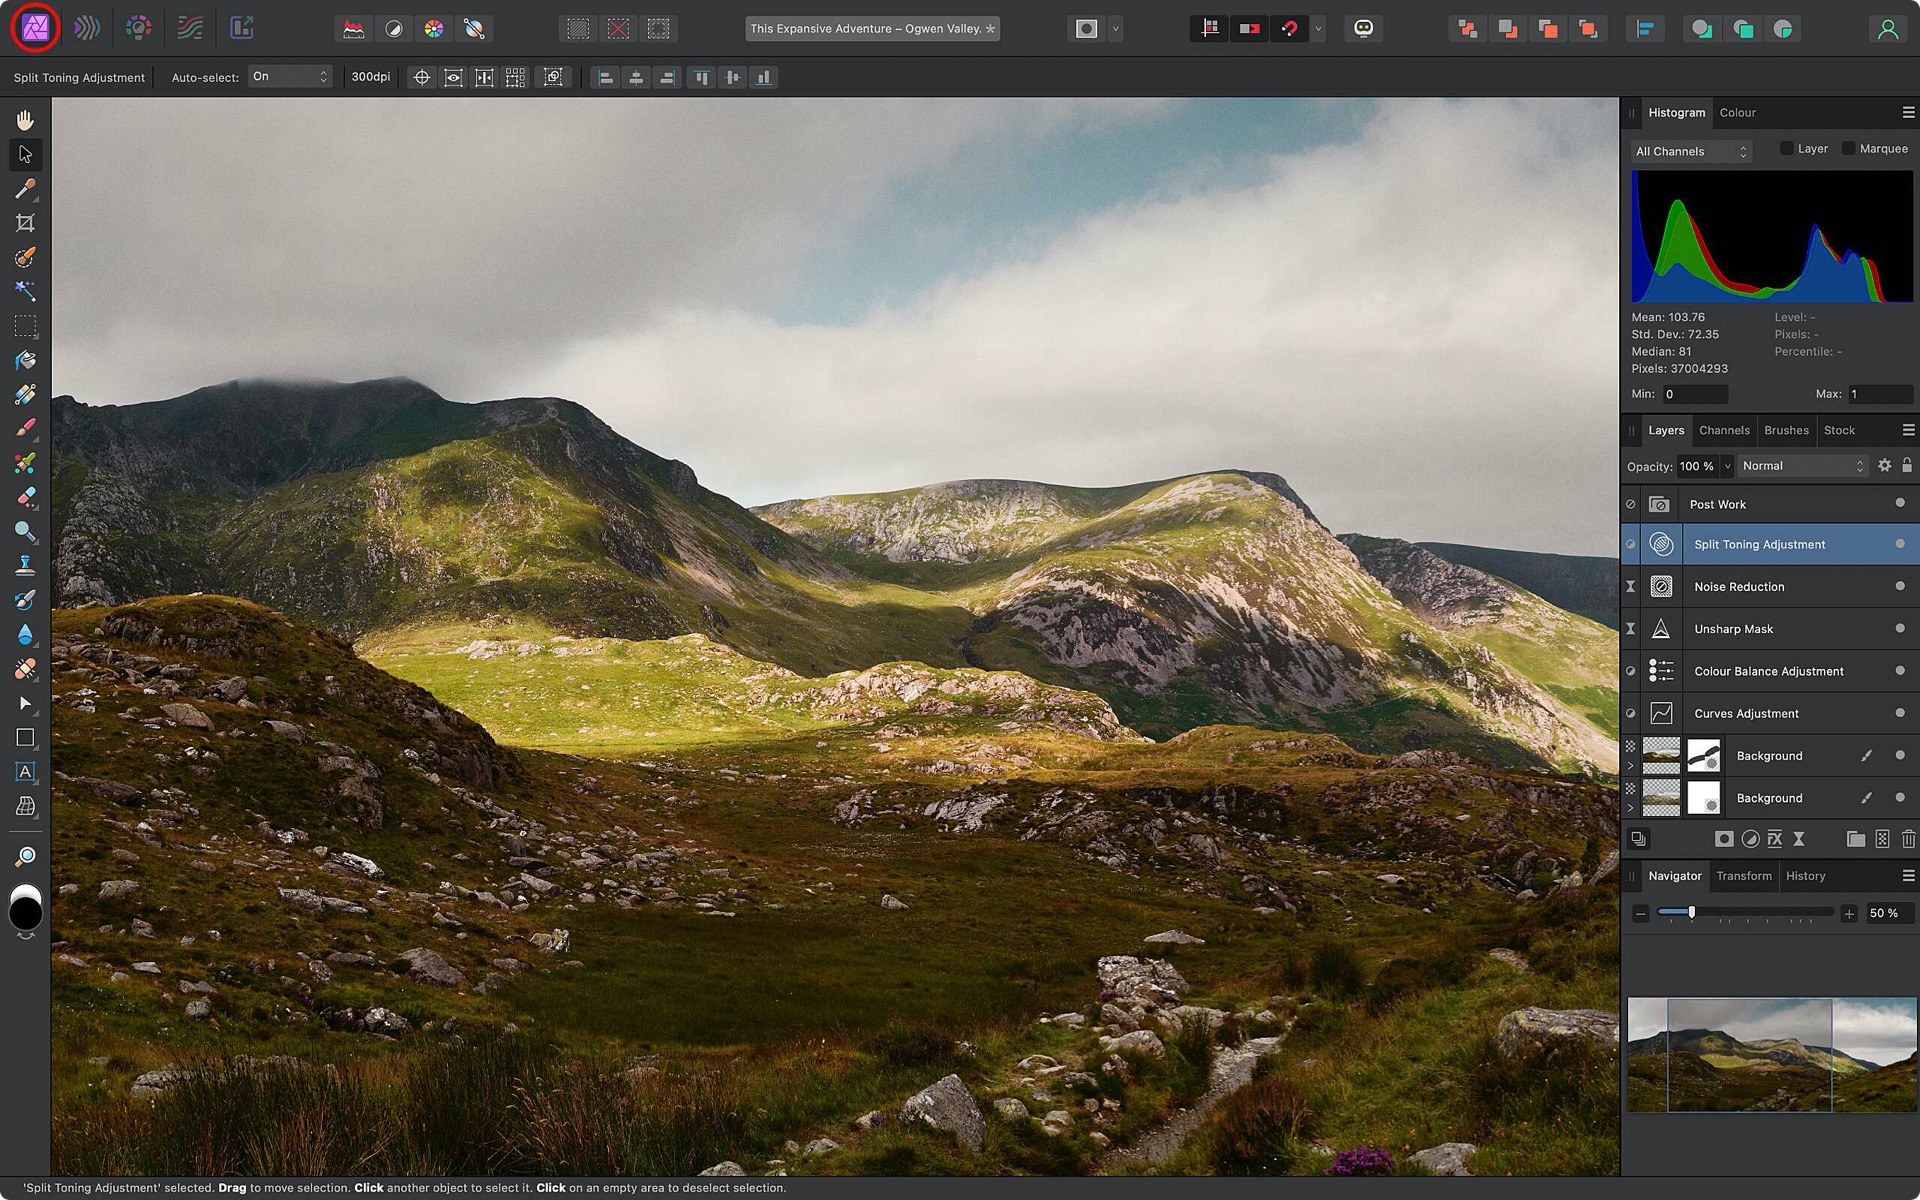Apply Auto Contrast from the toolbar

[394, 29]
